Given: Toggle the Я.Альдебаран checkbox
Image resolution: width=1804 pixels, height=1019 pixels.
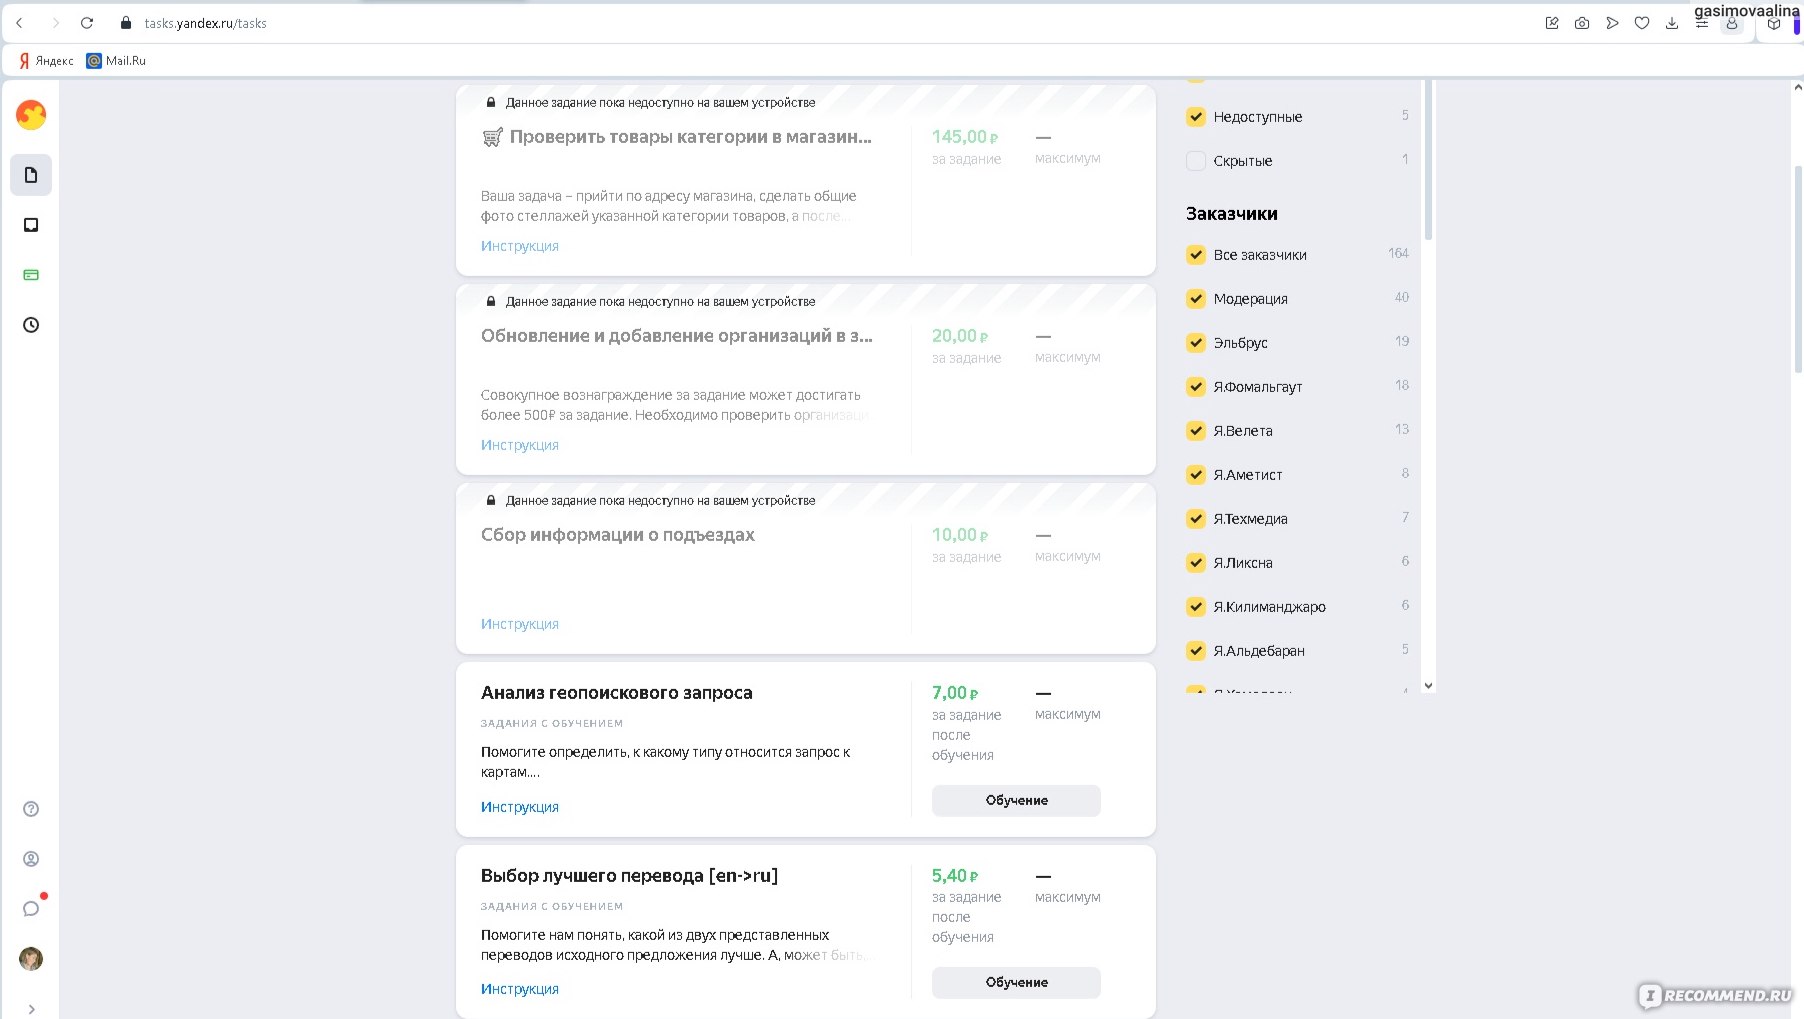Looking at the screenshot, I should (x=1196, y=651).
